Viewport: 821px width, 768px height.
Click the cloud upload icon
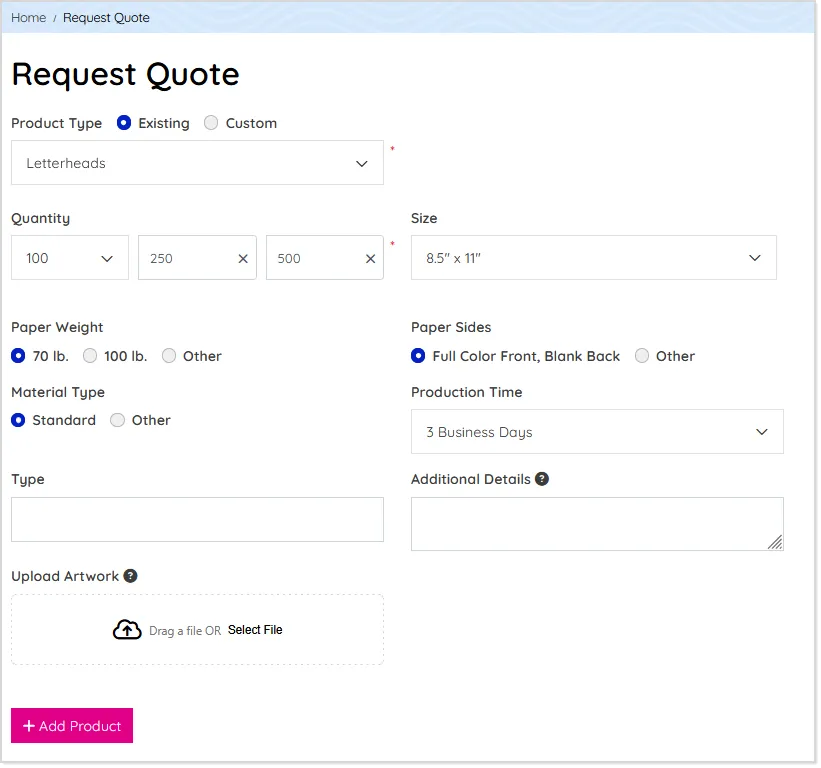[127, 629]
